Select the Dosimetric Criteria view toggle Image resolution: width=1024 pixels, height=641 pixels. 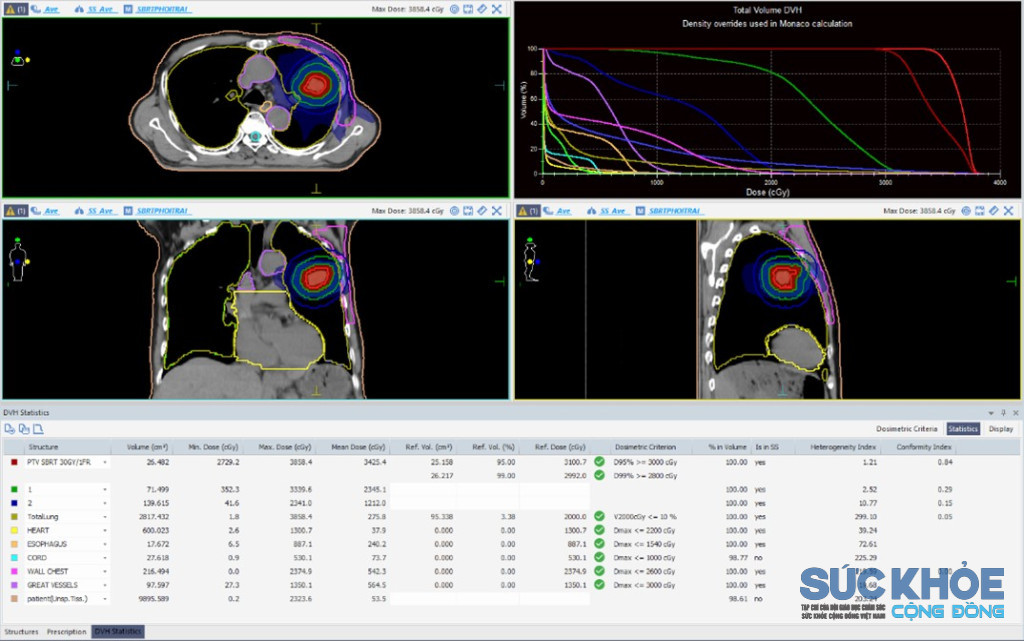pos(906,429)
